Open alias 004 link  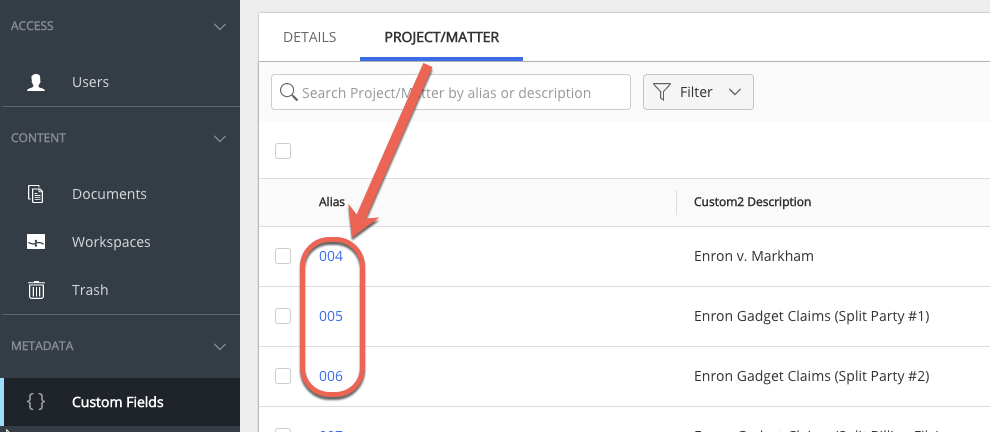point(331,256)
